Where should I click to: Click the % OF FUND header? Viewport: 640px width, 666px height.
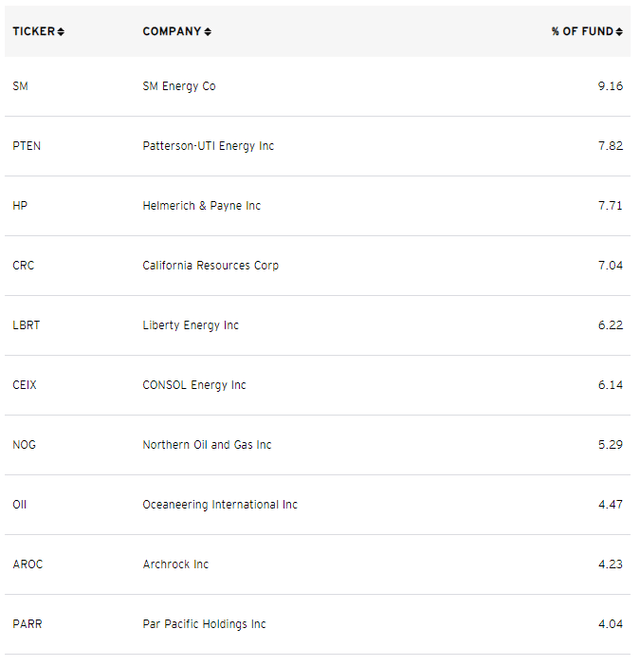tap(582, 32)
